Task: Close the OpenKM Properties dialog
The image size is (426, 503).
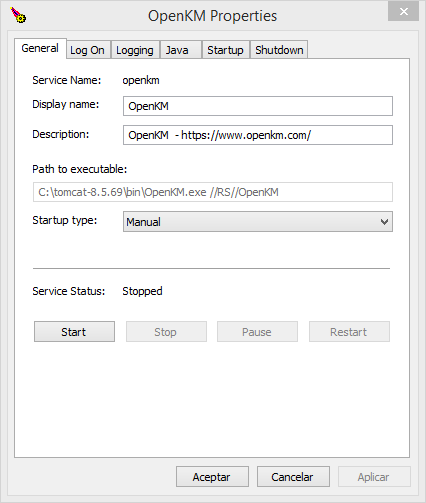Action: (x=403, y=12)
